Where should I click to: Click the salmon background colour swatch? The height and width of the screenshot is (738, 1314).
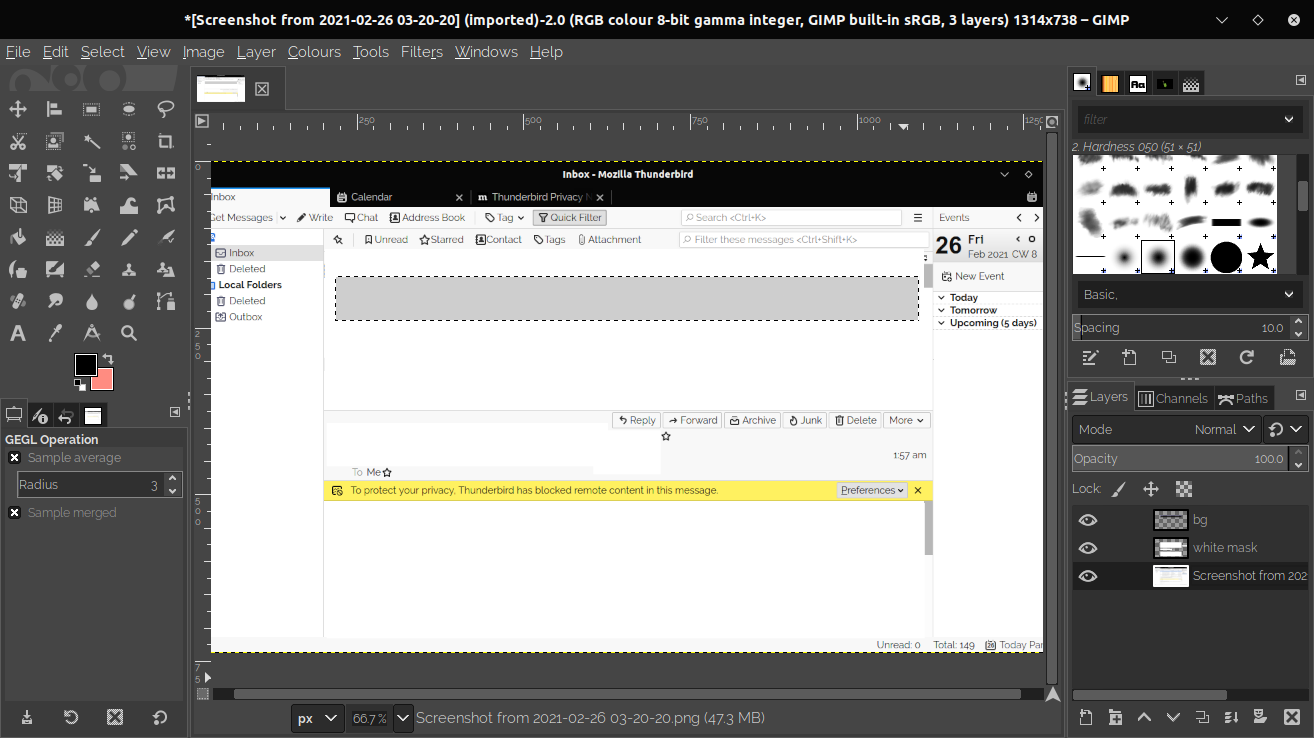tap(104, 381)
